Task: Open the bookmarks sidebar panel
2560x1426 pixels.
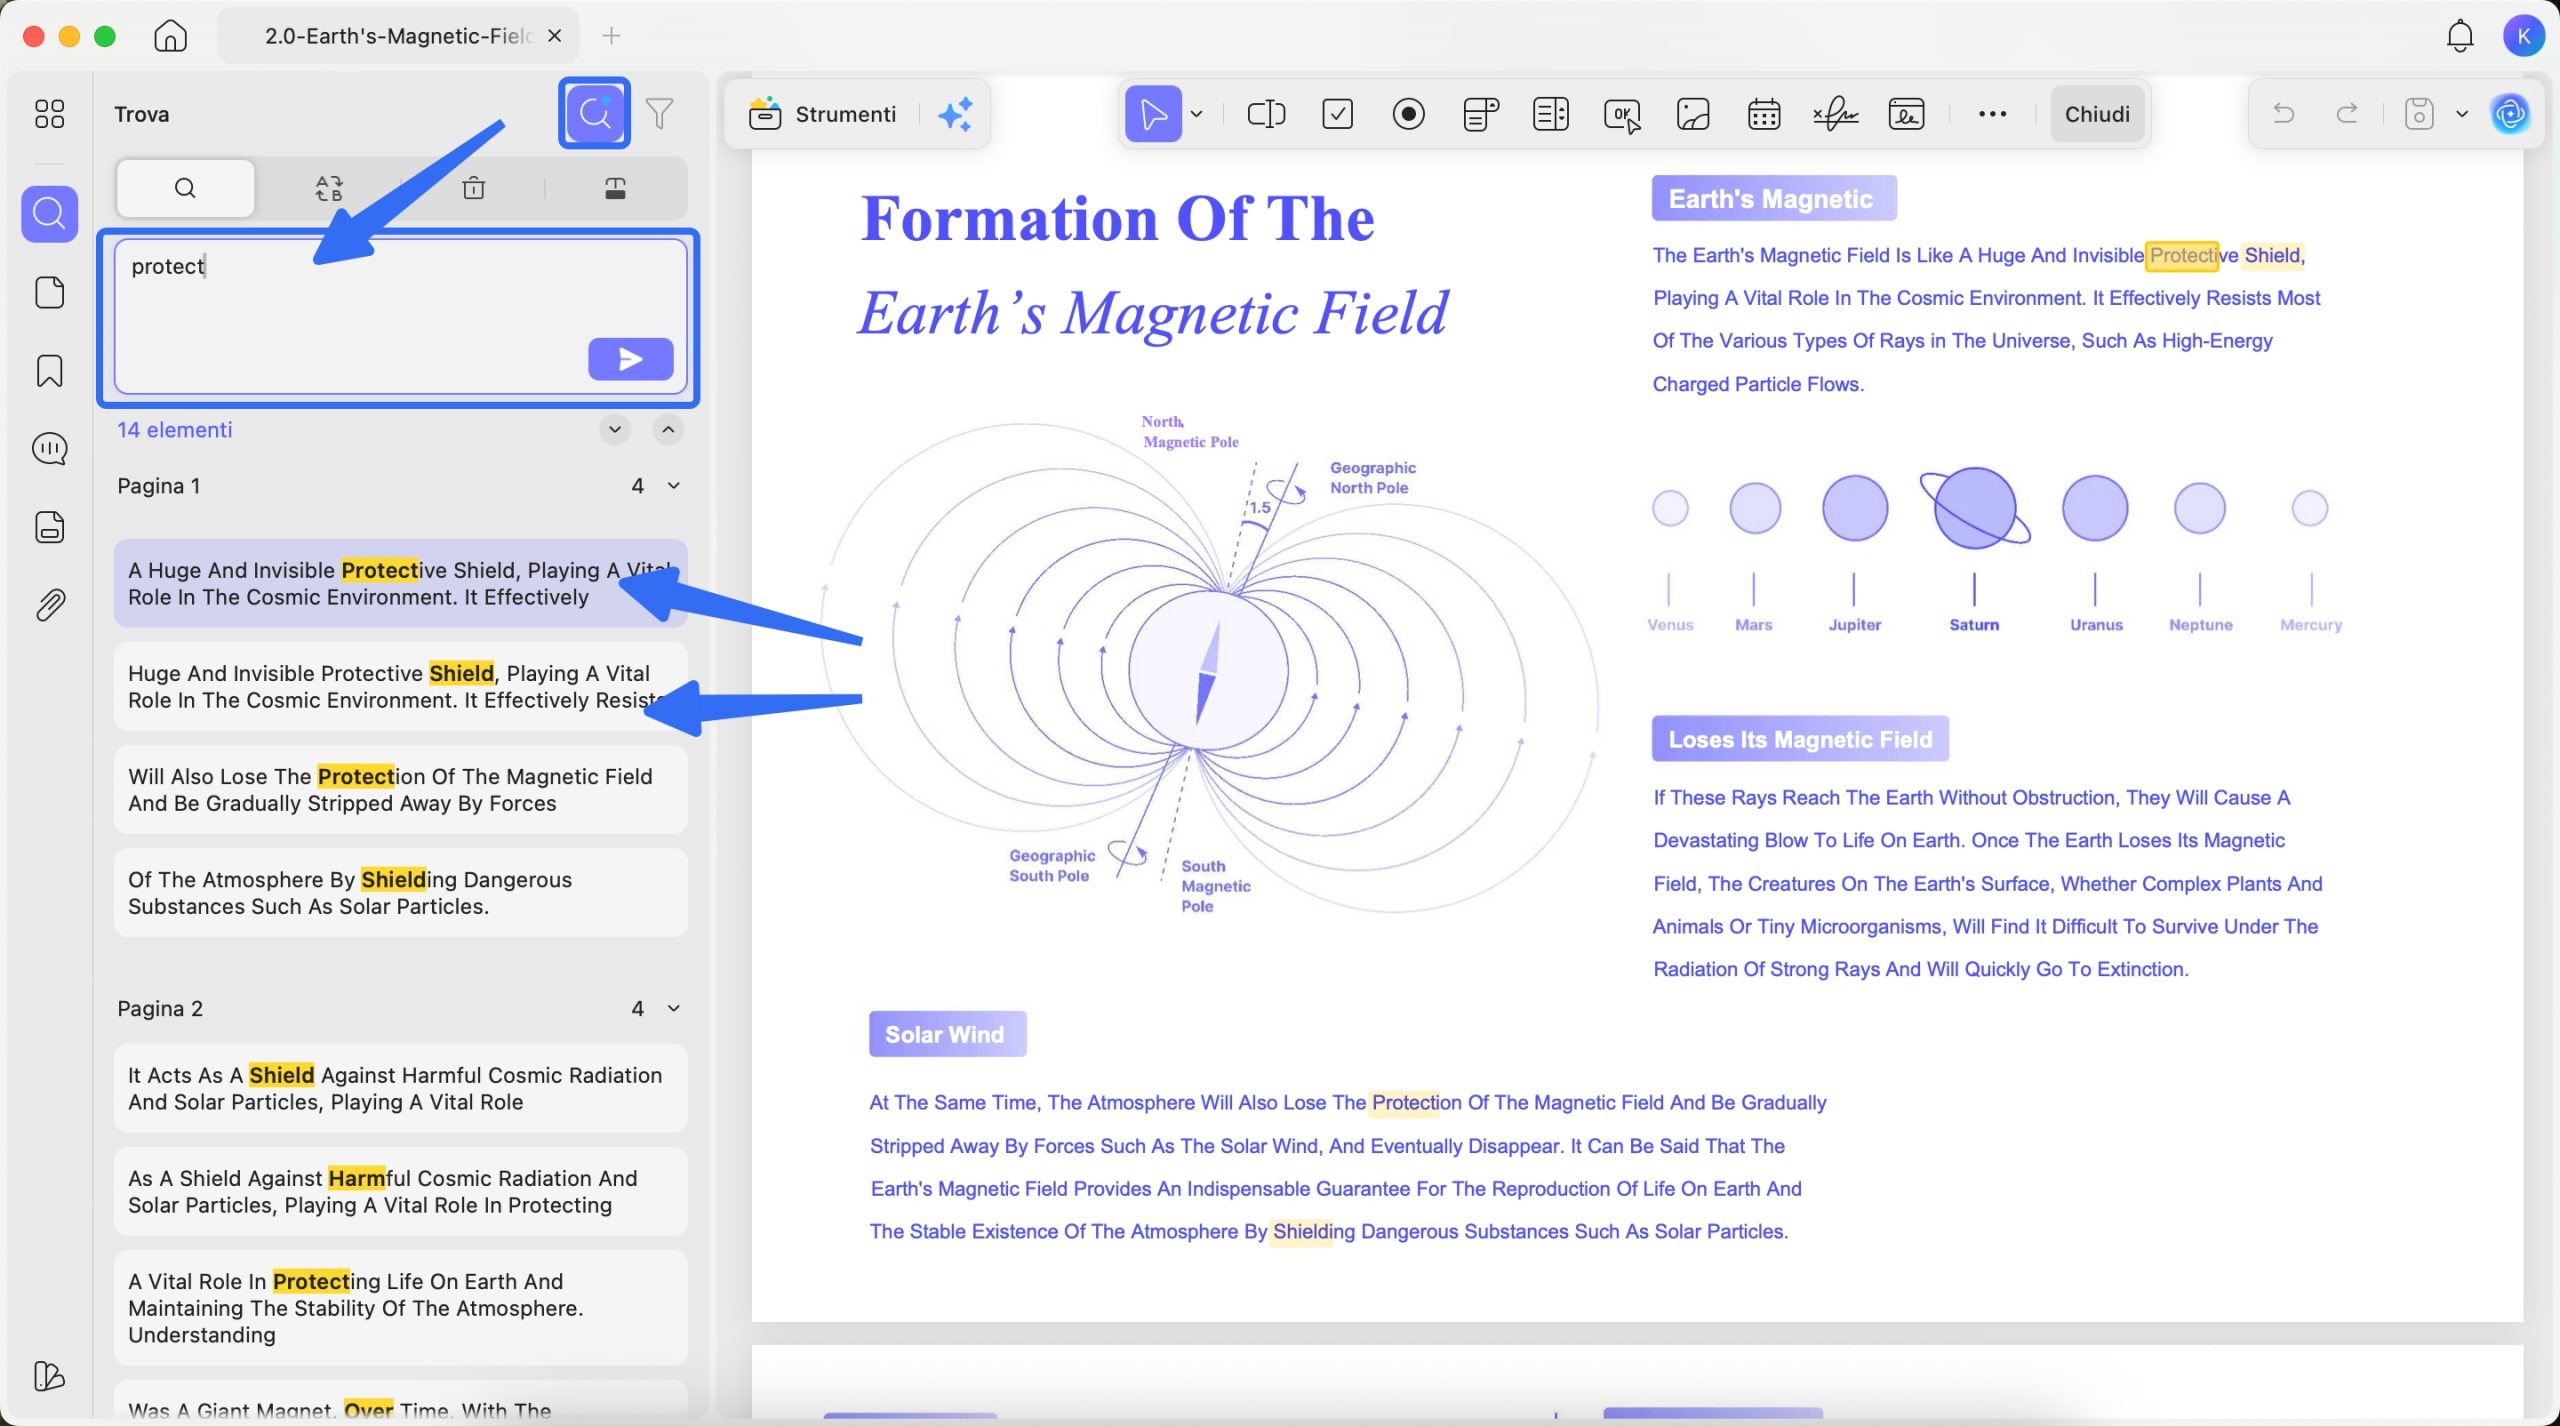Action: point(49,371)
